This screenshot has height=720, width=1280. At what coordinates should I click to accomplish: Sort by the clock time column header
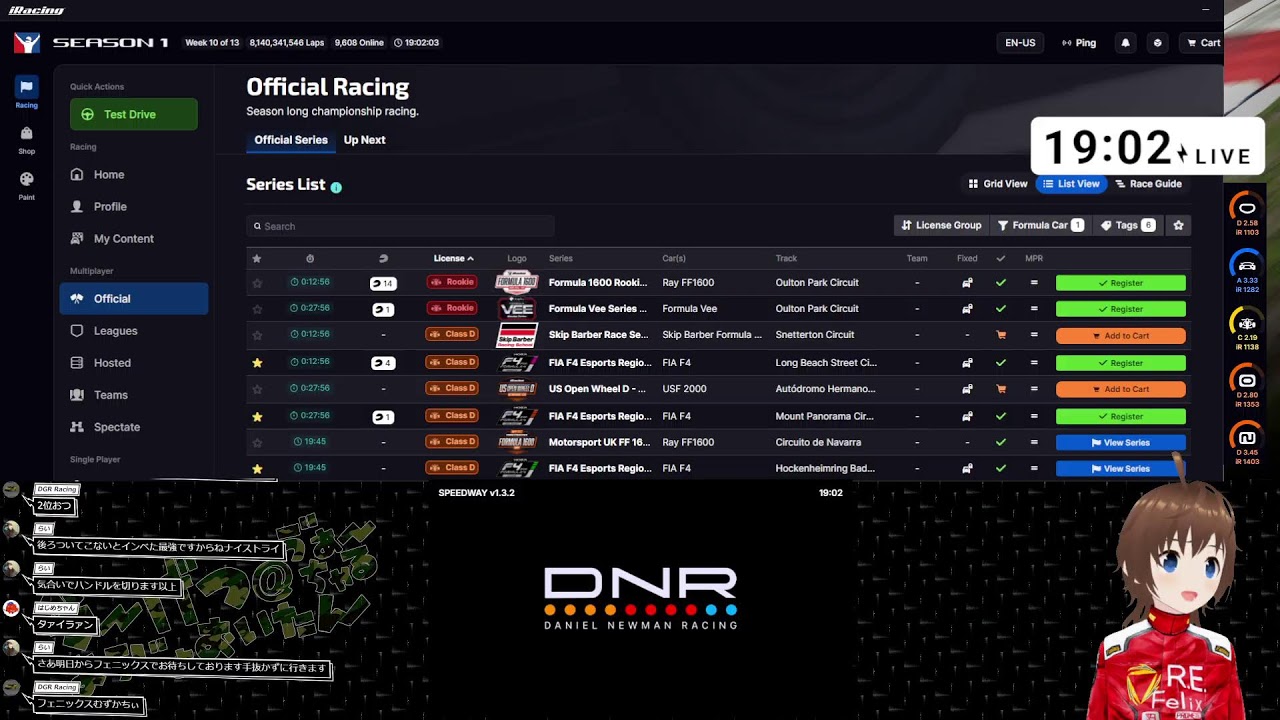click(310, 259)
